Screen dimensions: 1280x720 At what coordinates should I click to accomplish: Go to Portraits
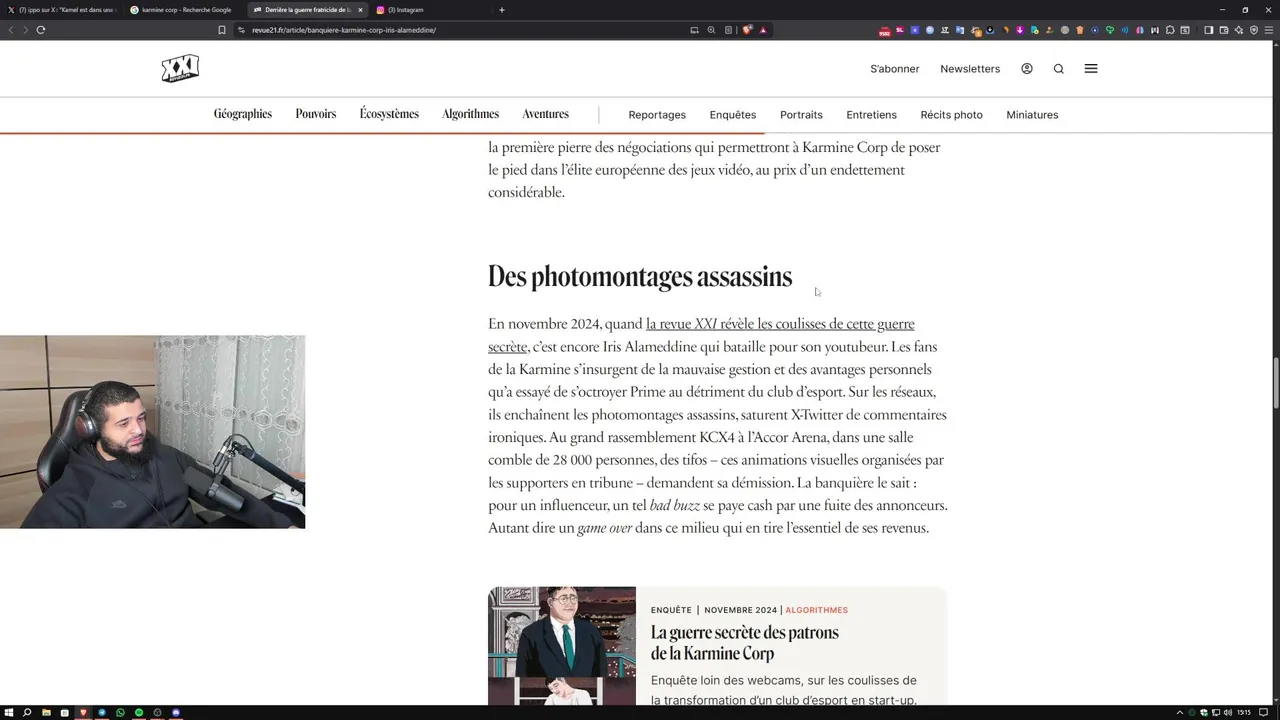(x=801, y=115)
